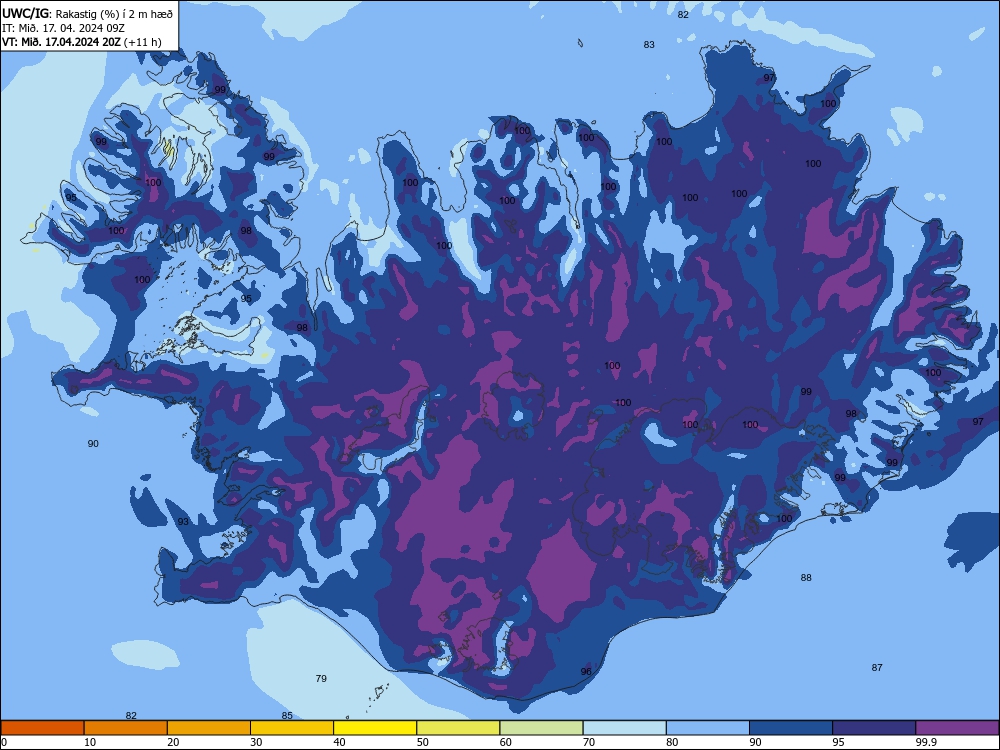This screenshot has height=750, width=1000.
Task: Click the '79' humidity value on the map
Action: (321, 679)
